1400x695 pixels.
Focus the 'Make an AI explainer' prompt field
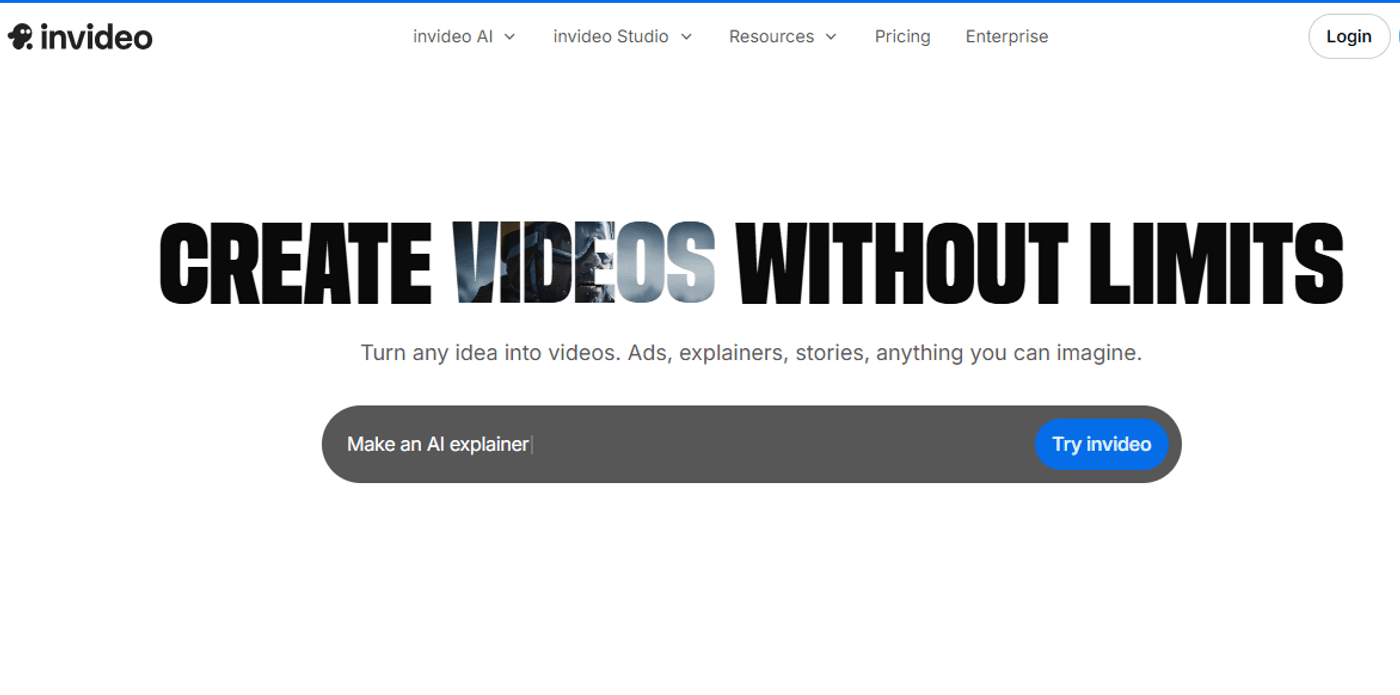click(438, 445)
